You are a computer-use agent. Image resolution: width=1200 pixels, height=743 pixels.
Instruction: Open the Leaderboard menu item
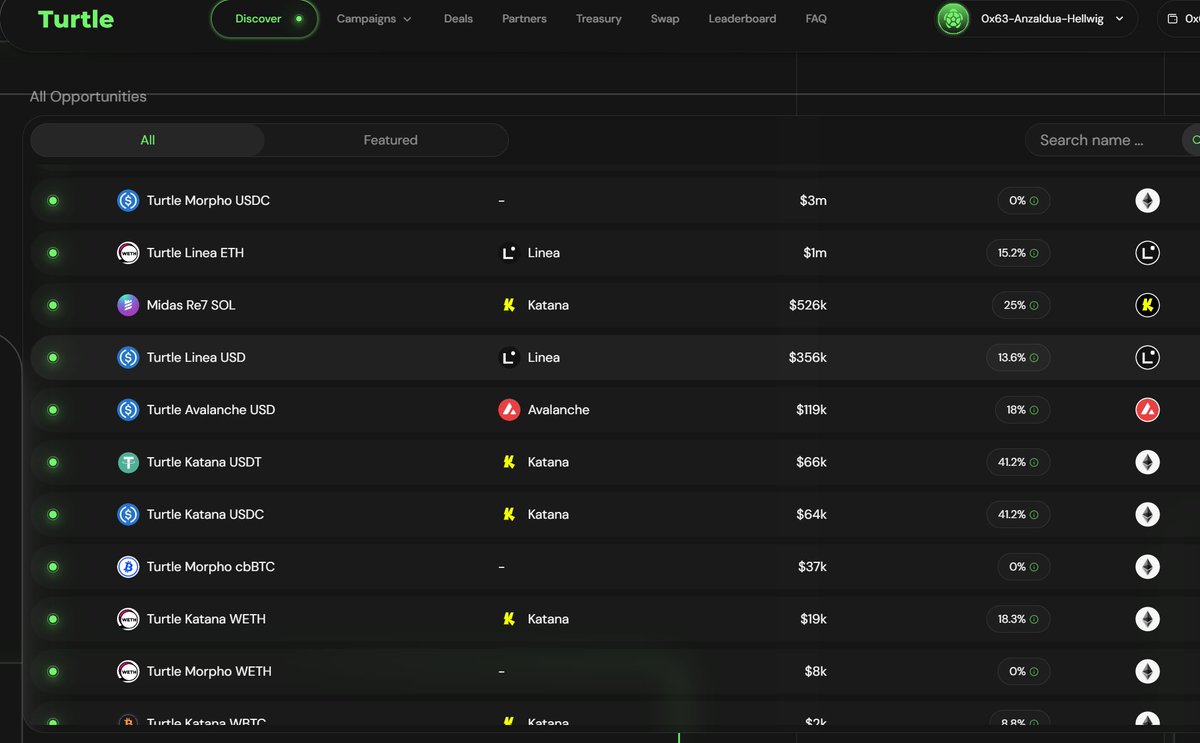[742, 19]
